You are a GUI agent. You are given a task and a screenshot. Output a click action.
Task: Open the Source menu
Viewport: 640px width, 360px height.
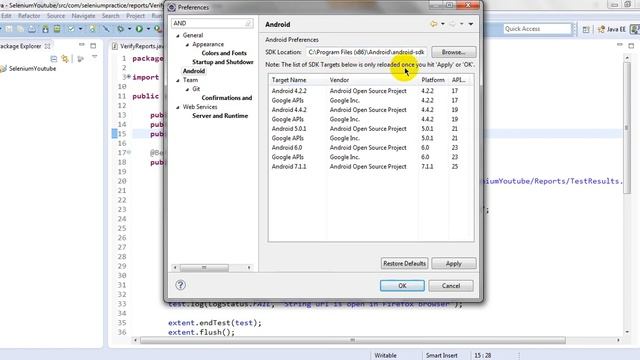coord(56,16)
